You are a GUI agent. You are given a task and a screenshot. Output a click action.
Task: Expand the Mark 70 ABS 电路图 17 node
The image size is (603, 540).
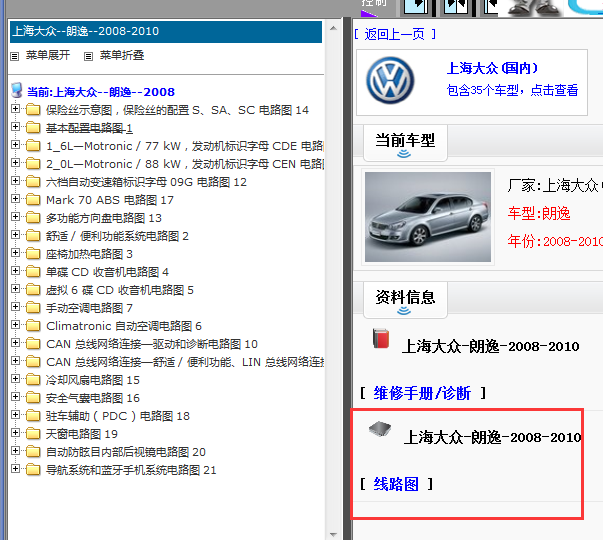pyautogui.click(x=15, y=199)
